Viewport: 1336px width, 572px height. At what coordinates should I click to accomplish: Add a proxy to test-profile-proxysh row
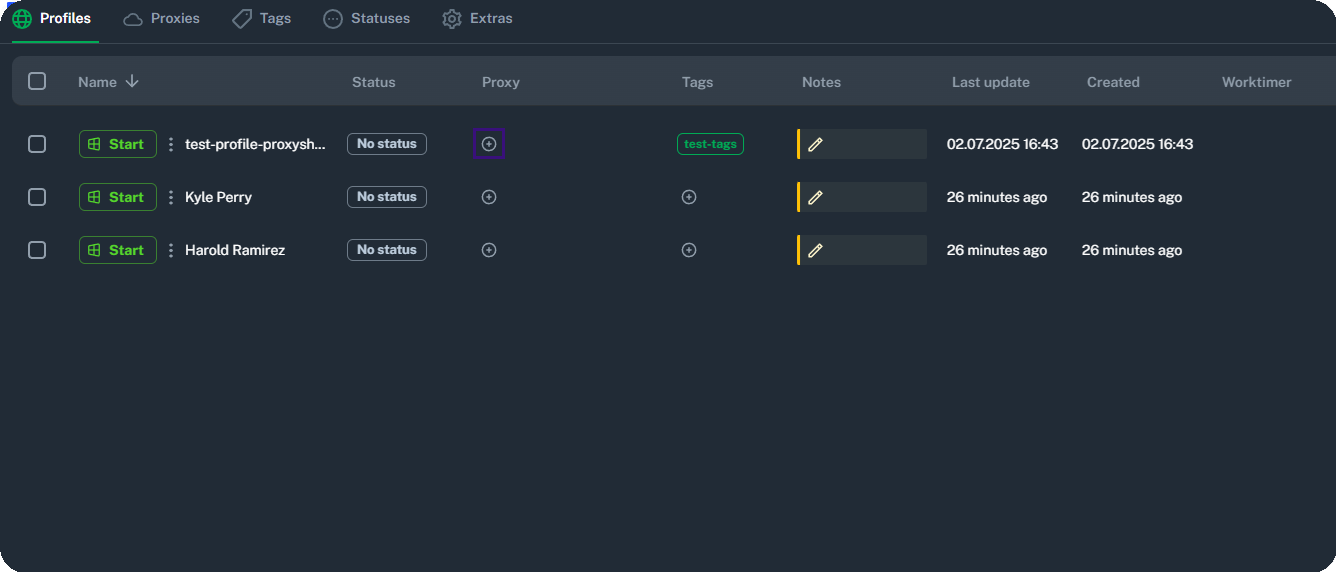(489, 144)
